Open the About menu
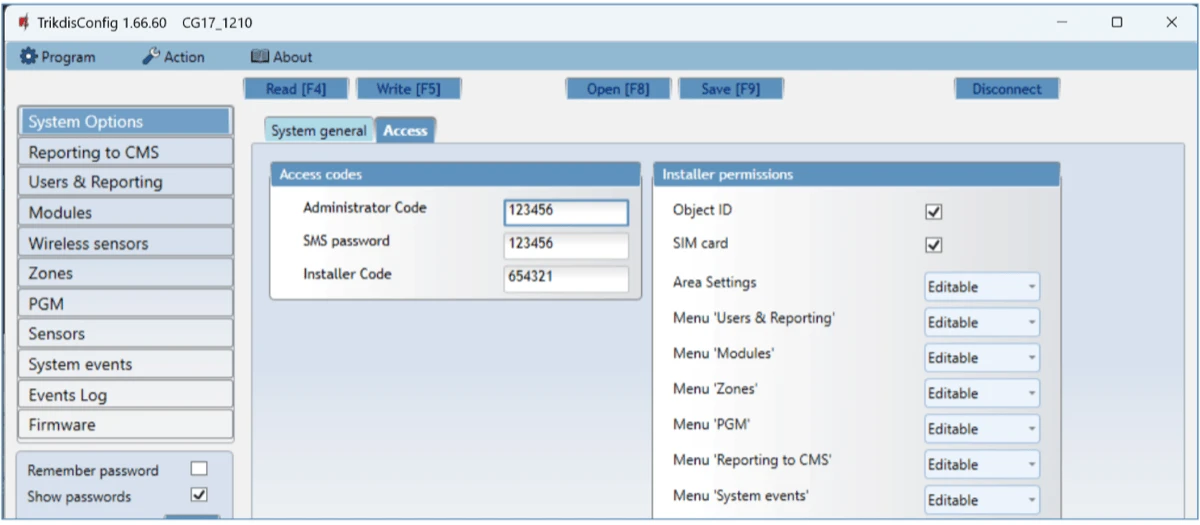Viewport: 1200px width, 525px height. (x=281, y=57)
